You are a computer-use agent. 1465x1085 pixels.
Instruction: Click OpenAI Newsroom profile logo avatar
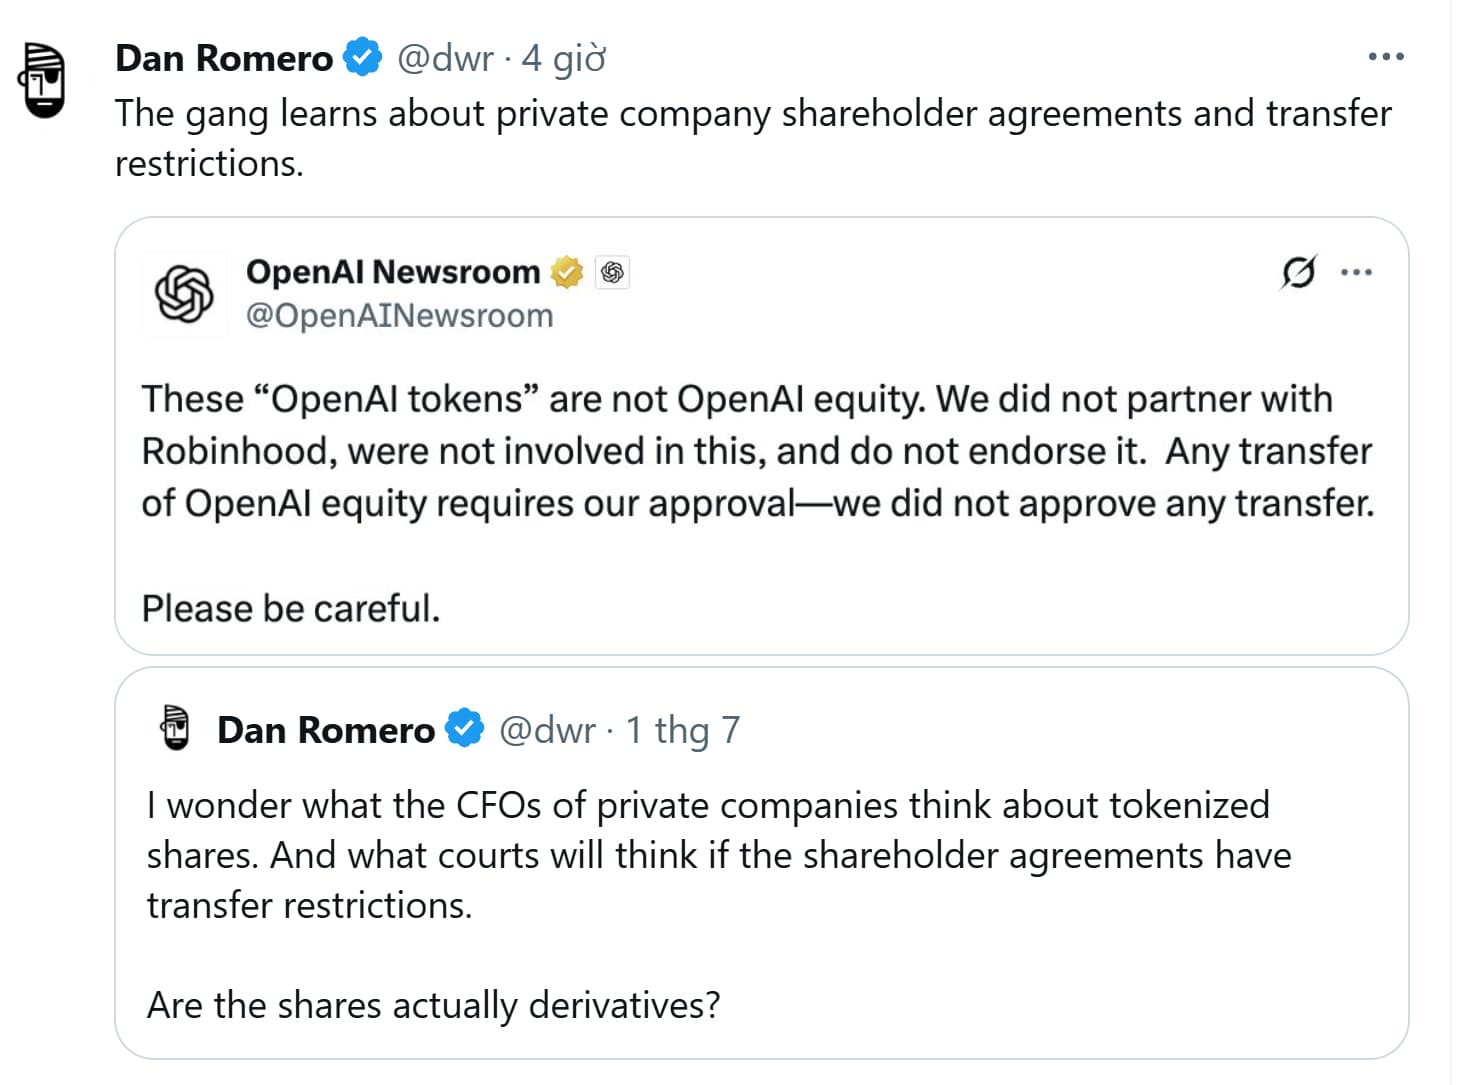(x=184, y=294)
